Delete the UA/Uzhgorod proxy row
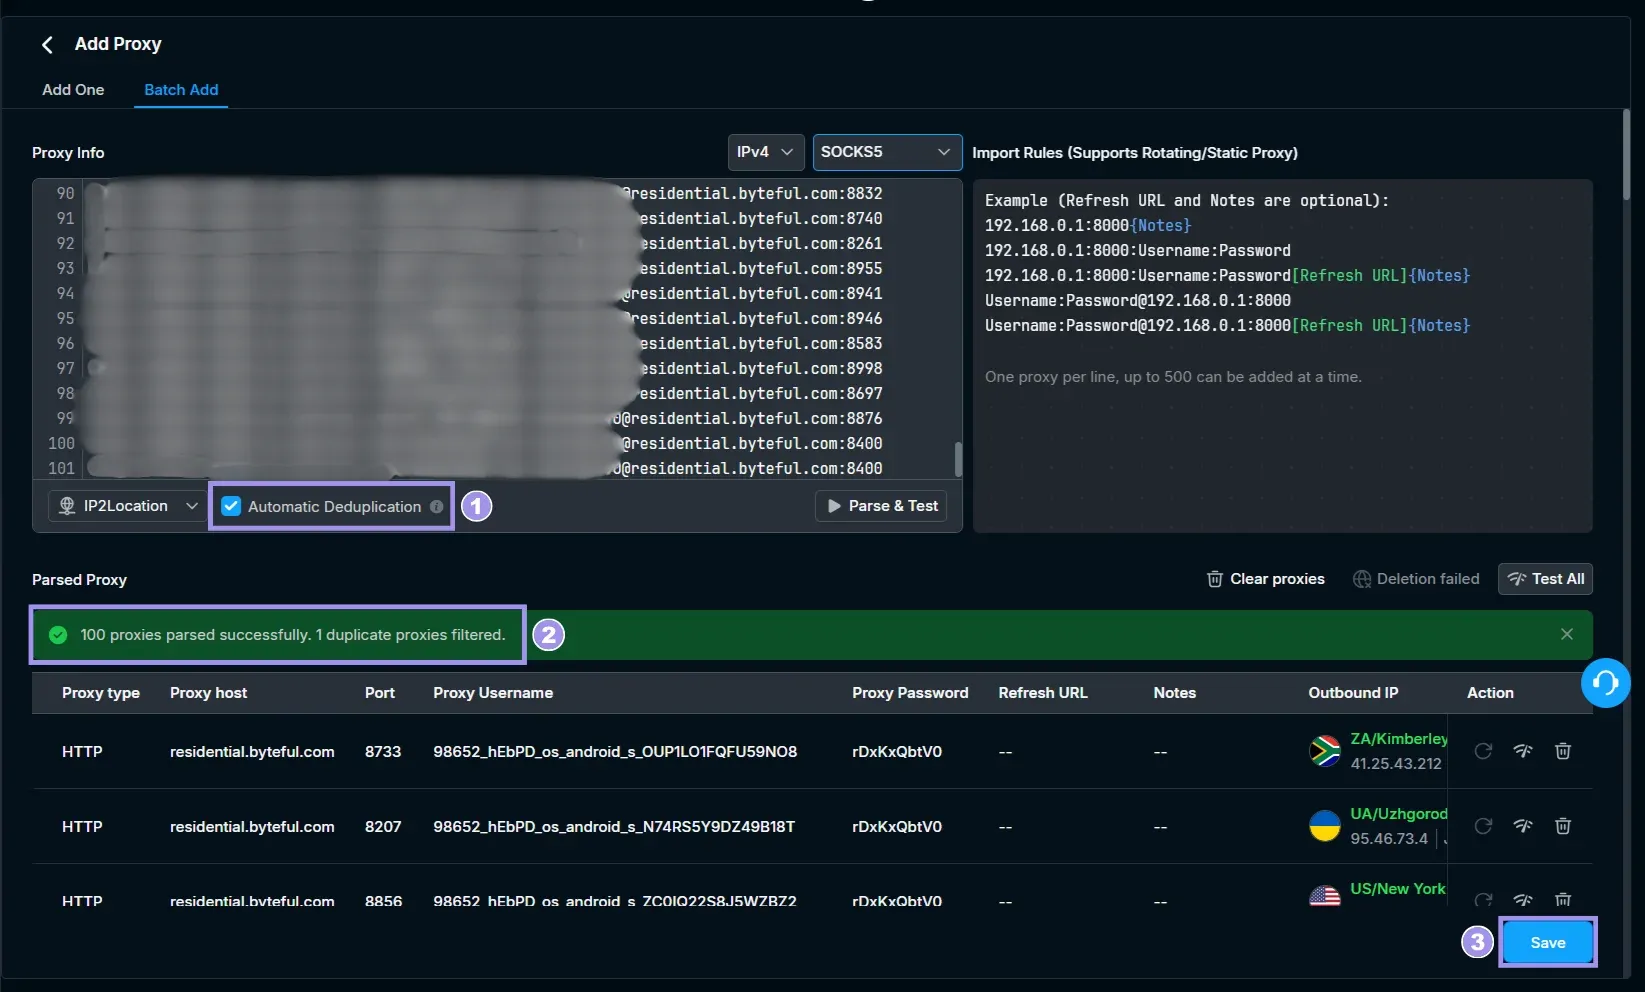This screenshot has height=992, width=1645. 1563,826
